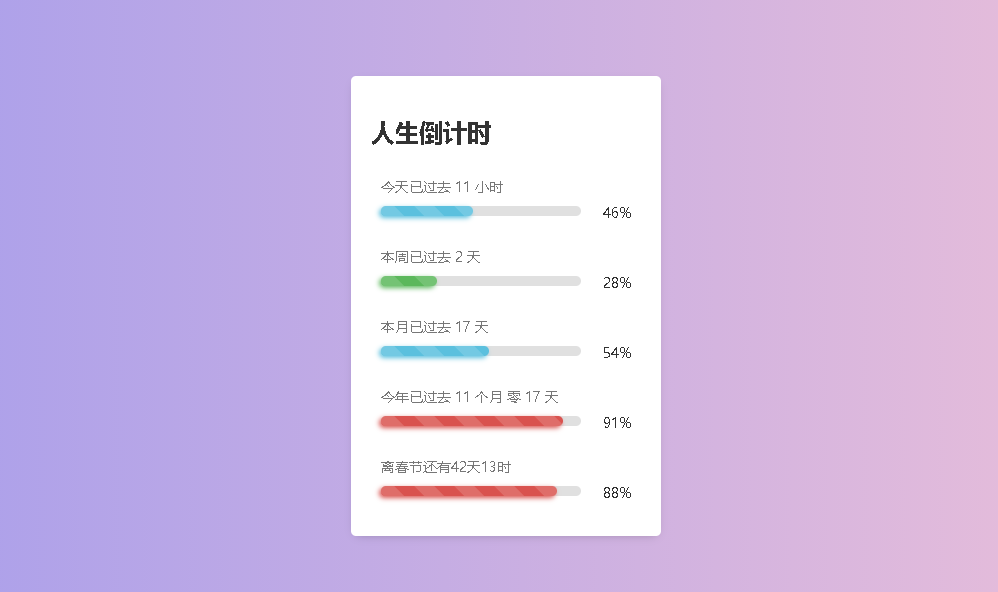Click the gray unfilled part of this month's bar

click(x=535, y=351)
